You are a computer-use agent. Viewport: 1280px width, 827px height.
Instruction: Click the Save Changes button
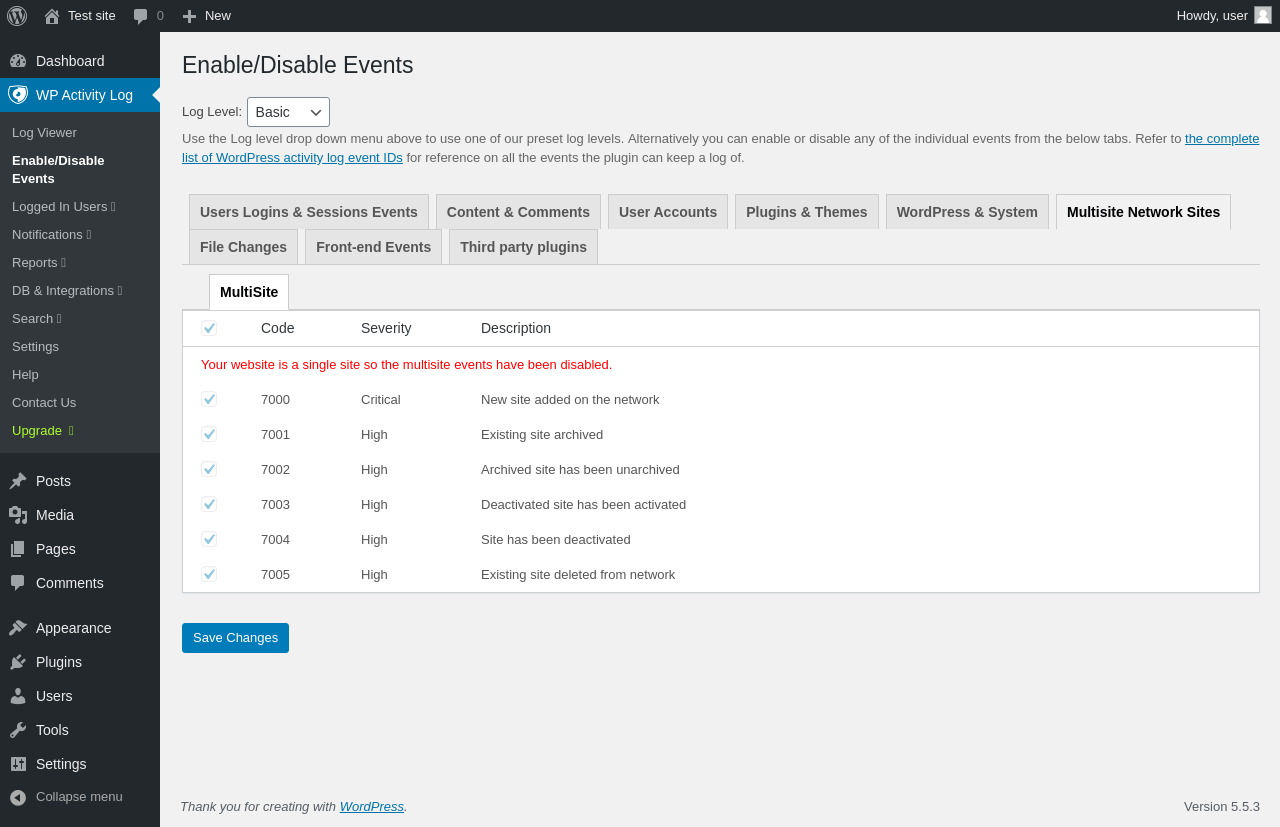point(235,638)
